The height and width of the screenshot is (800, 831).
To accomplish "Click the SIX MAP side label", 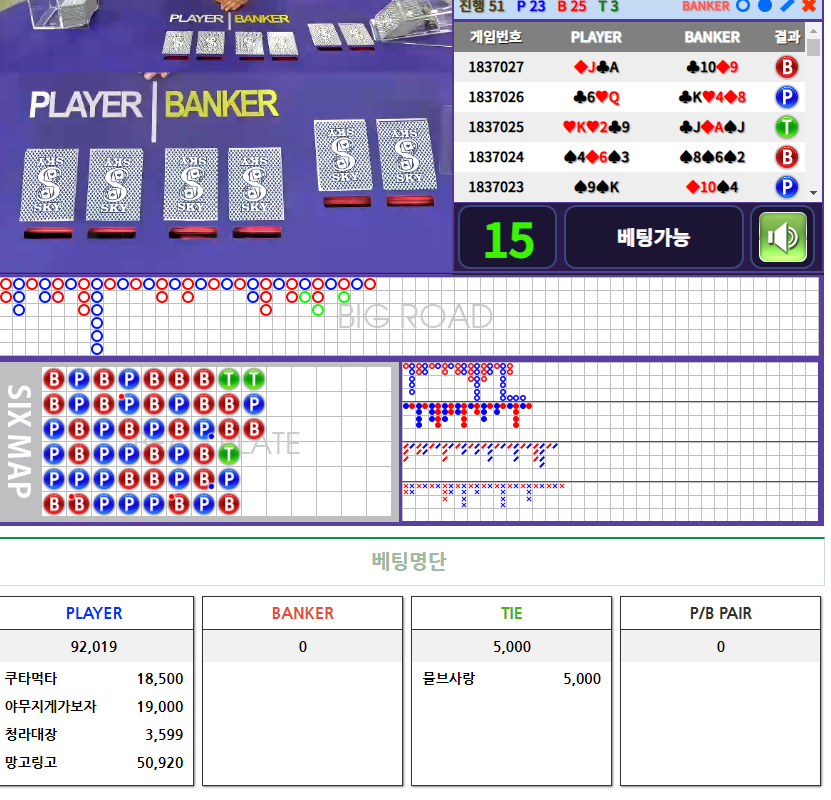I will point(20,441).
